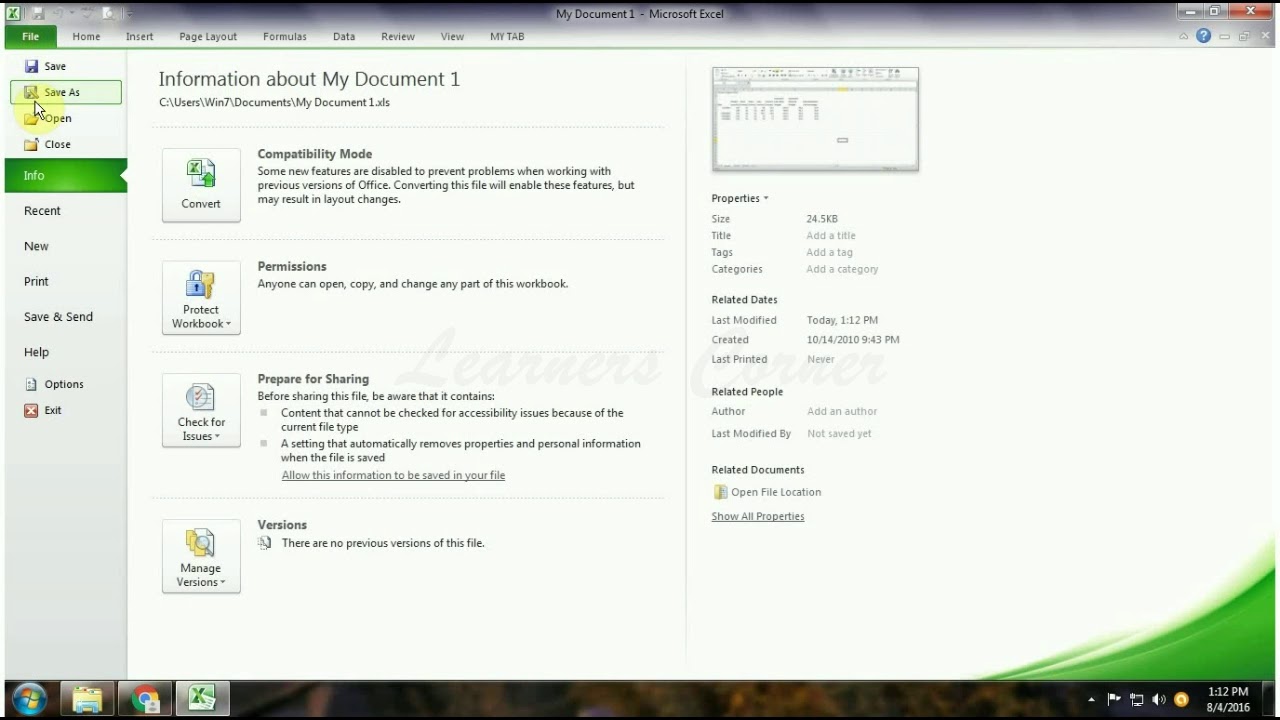Click the Excel taskbar button
This screenshot has height=720, width=1280.
(x=204, y=698)
